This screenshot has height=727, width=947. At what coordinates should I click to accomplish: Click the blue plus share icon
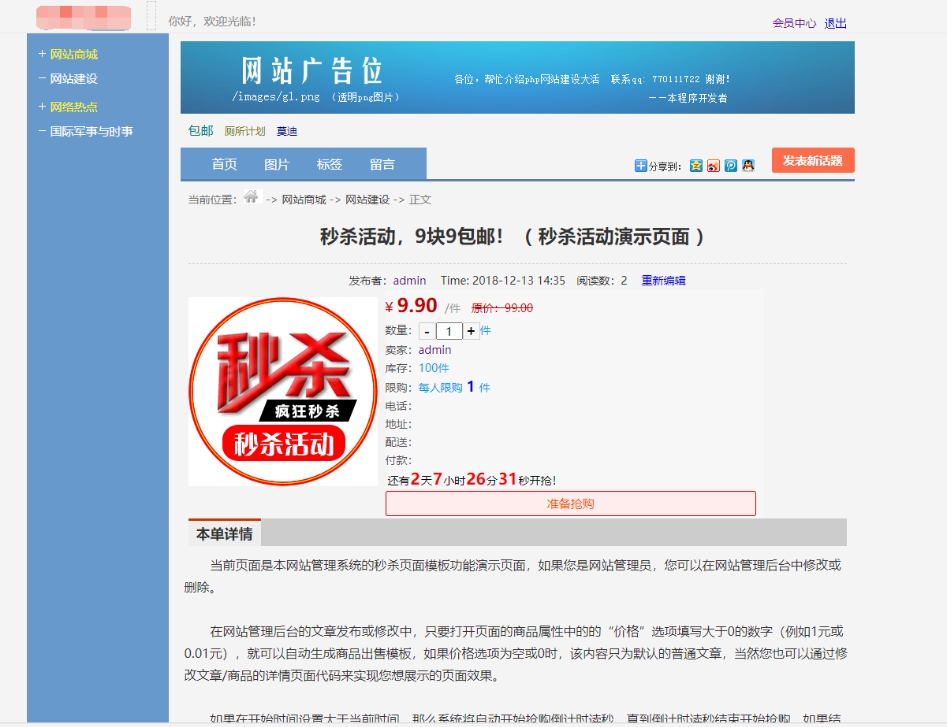tap(639, 165)
